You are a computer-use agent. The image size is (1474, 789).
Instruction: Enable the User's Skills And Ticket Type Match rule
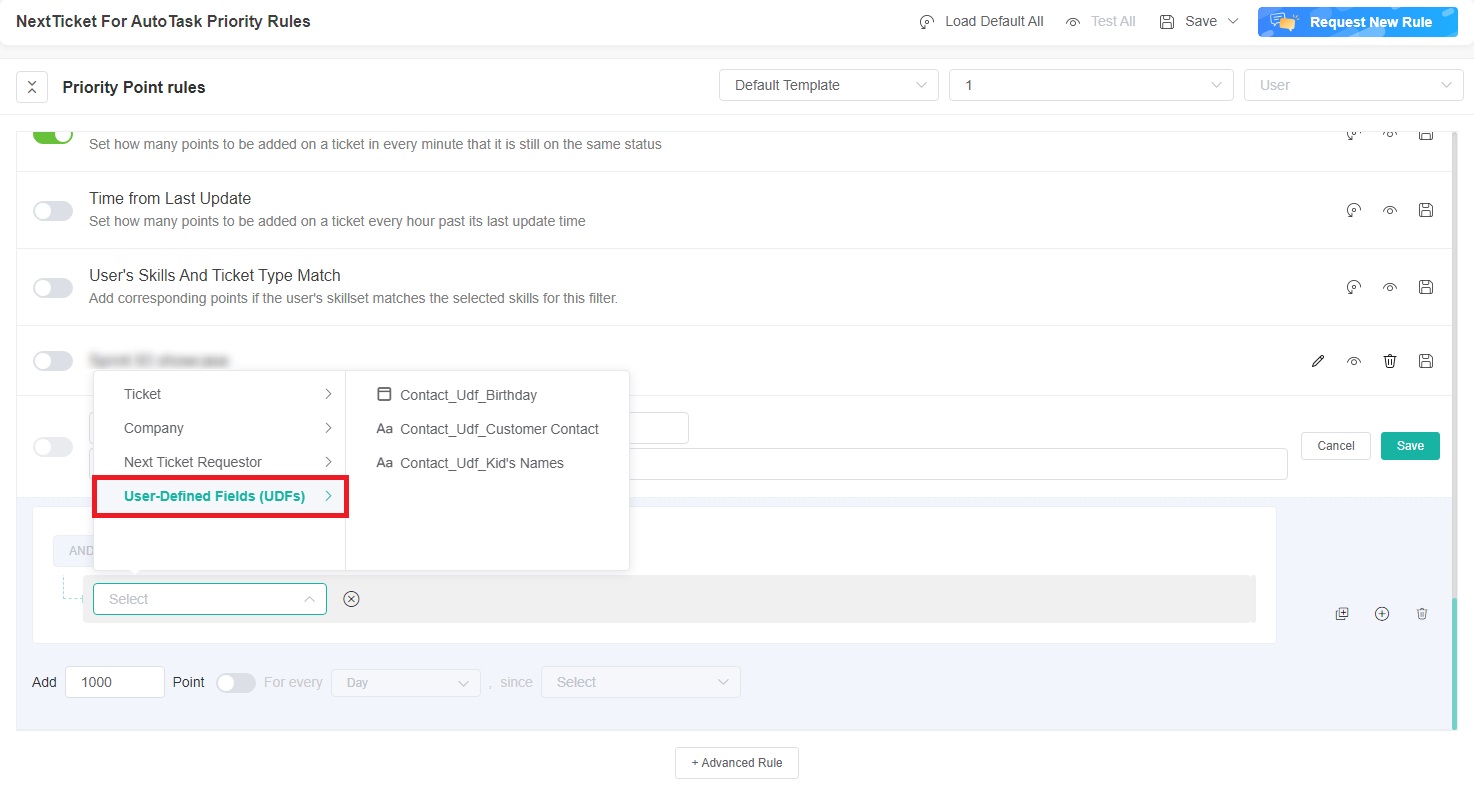pos(52,287)
